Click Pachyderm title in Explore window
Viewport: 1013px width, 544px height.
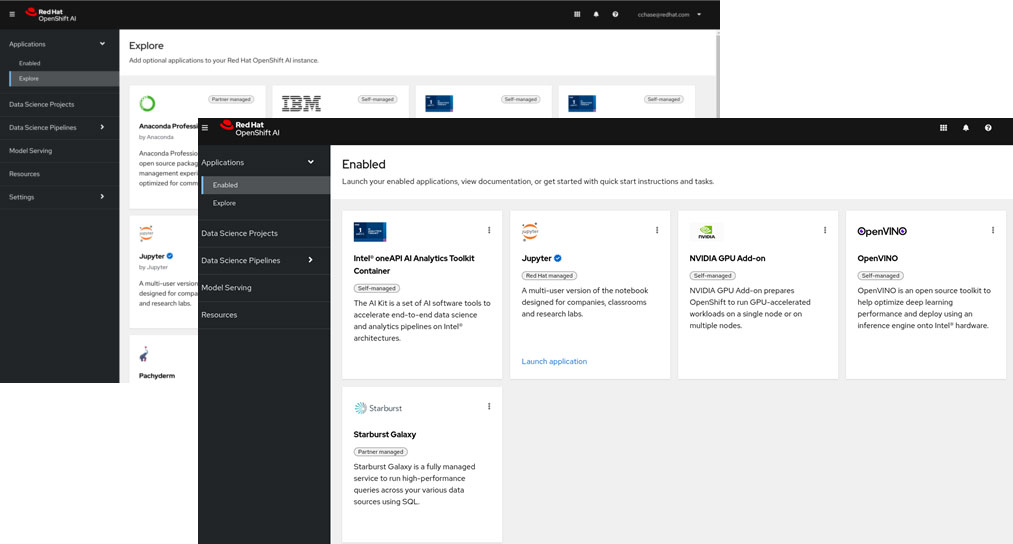(157, 375)
